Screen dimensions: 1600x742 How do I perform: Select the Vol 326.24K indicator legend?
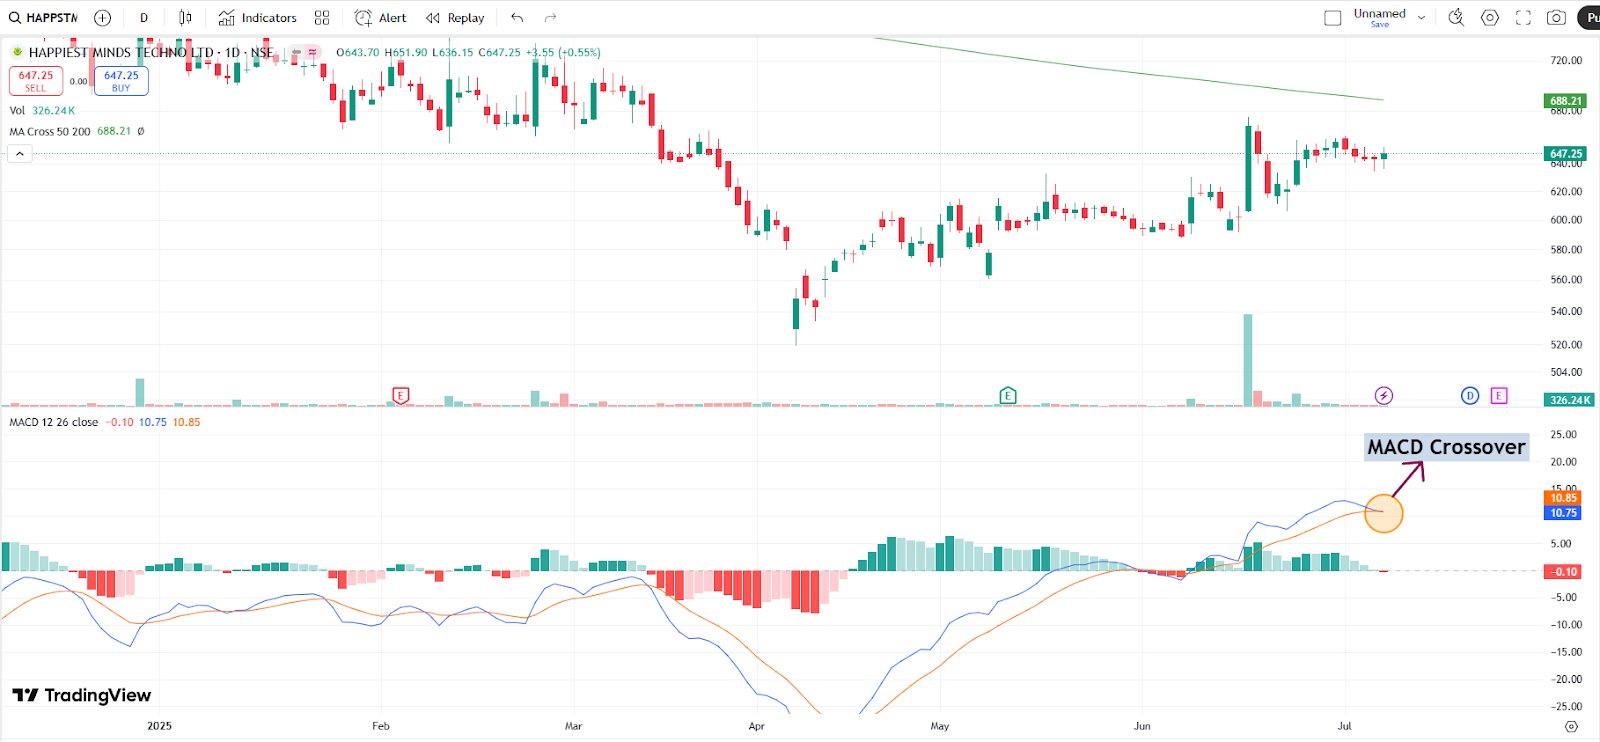[42, 111]
